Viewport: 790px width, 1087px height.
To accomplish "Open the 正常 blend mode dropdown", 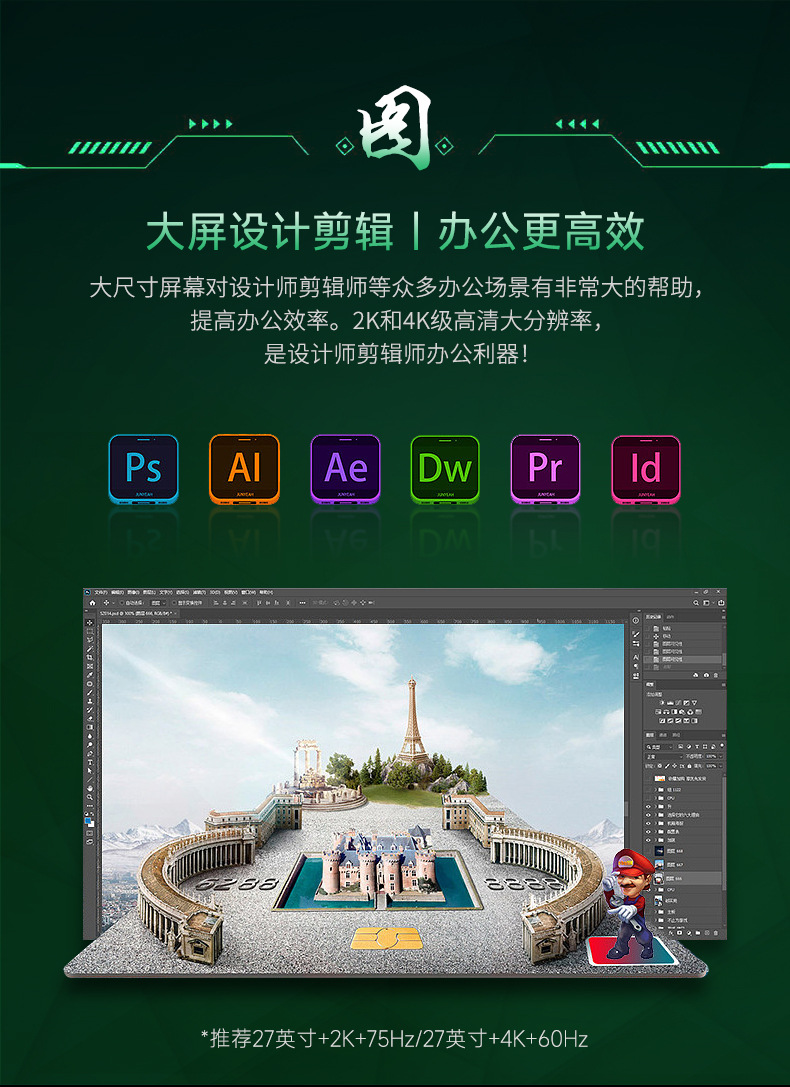I will [x=664, y=756].
